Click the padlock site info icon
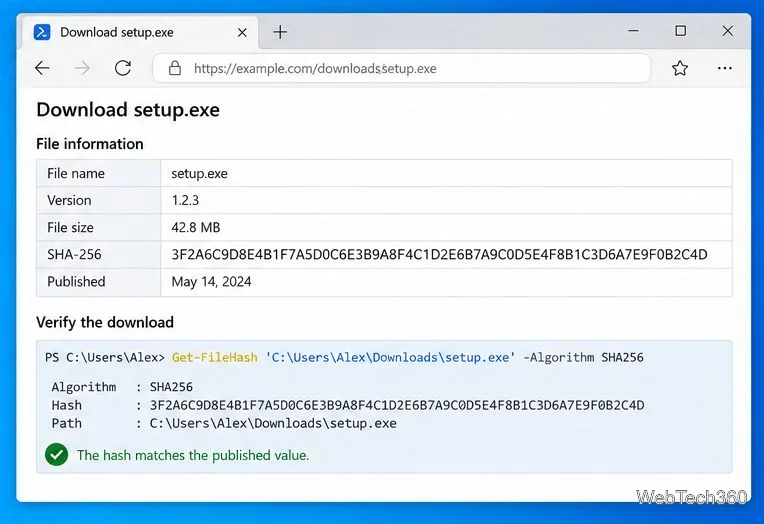 175,68
